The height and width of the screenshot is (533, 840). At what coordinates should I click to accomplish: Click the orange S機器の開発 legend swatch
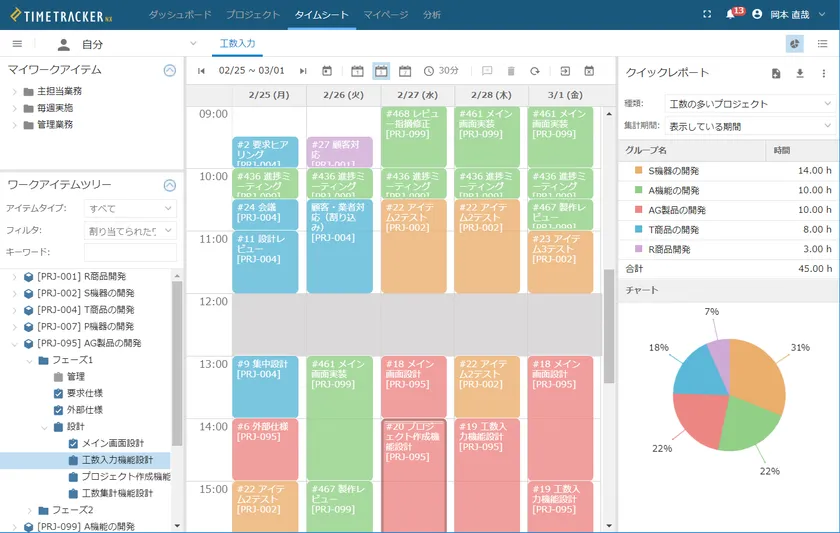pos(638,171)
